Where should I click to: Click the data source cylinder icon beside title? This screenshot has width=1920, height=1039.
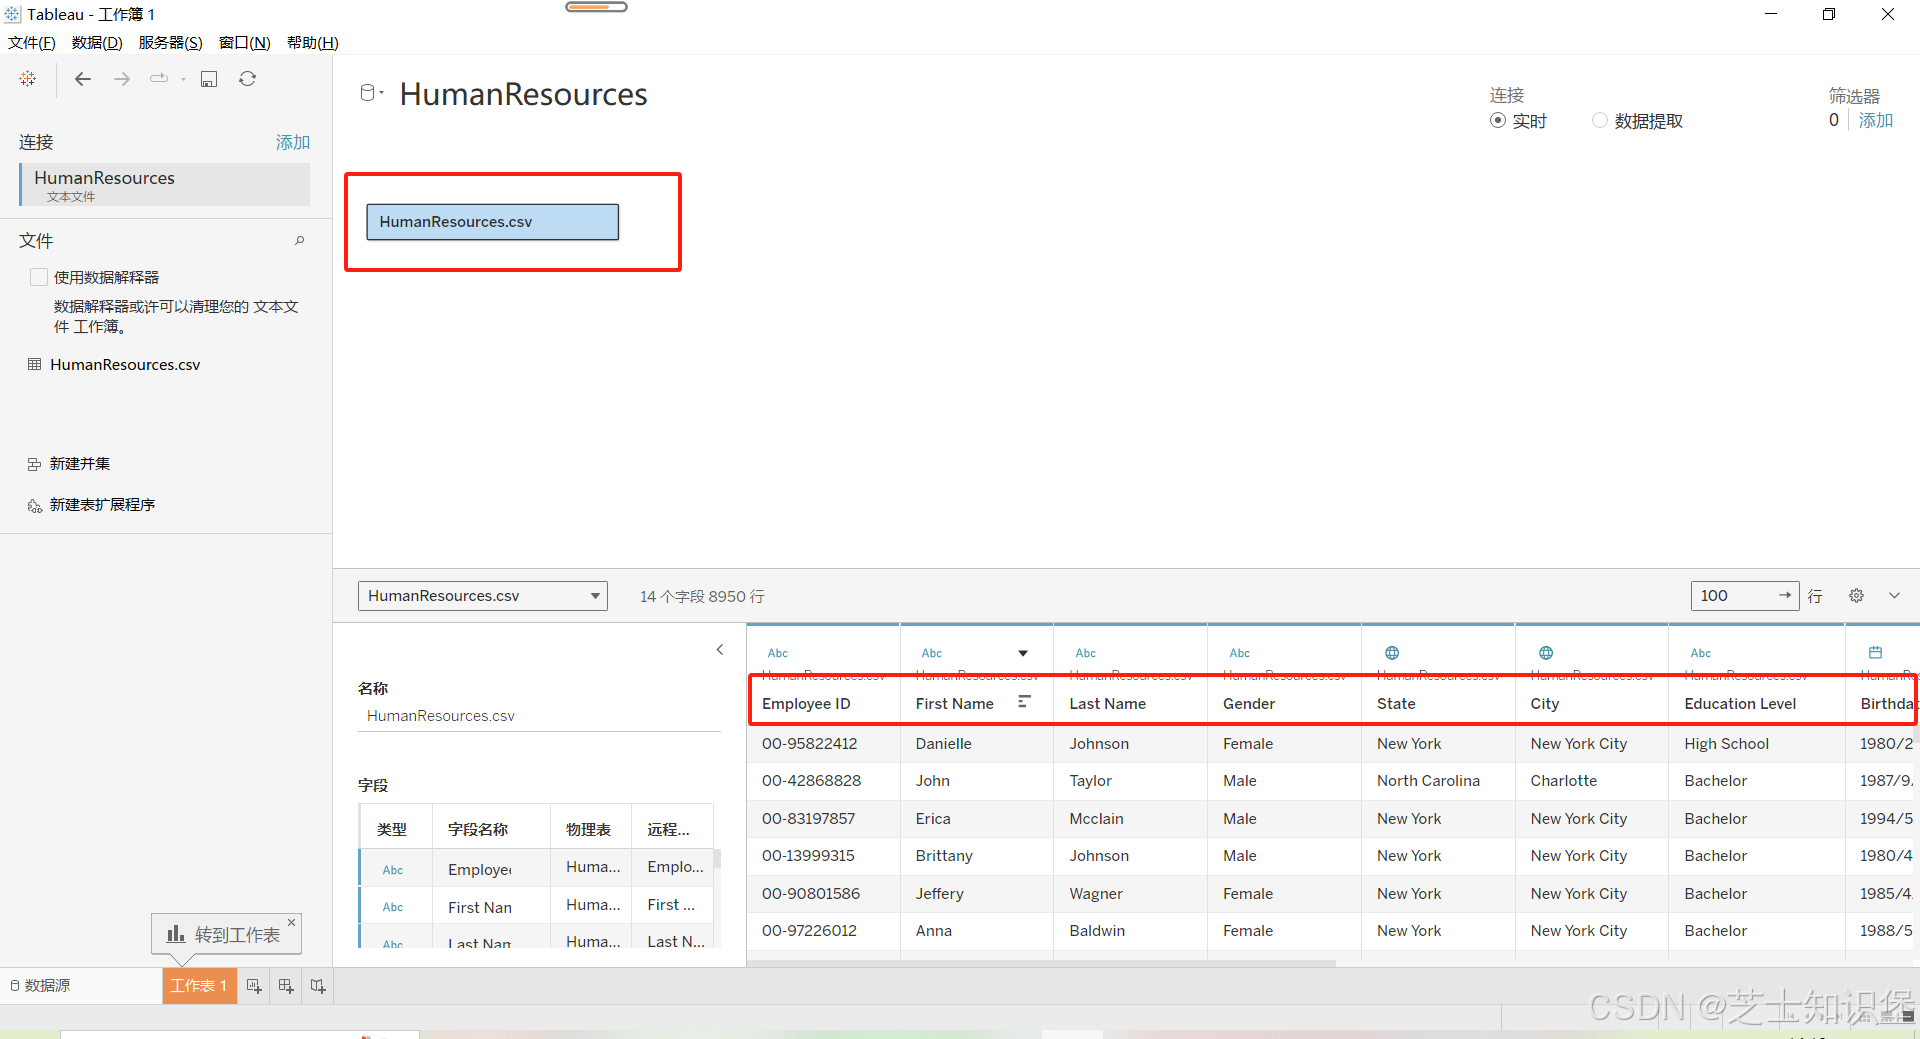(367, 93)
